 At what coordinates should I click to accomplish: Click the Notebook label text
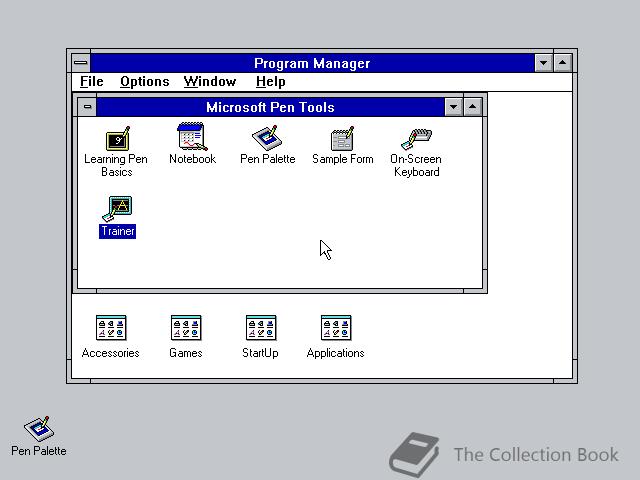tap(193, 159)
